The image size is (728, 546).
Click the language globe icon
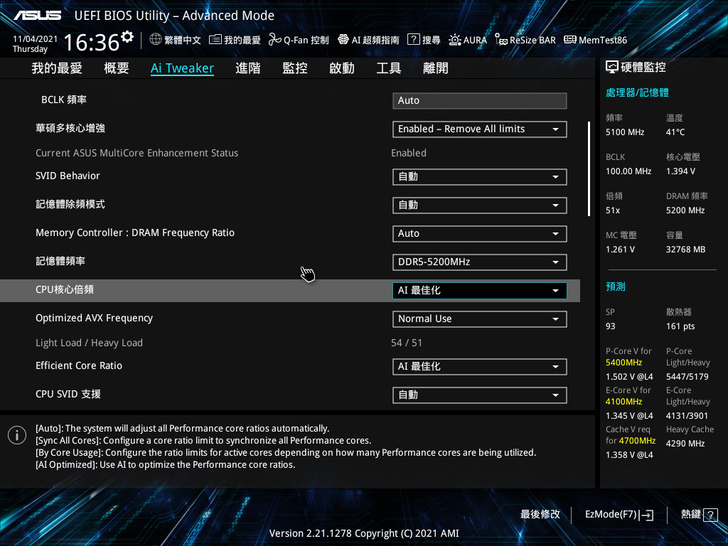[156, 39]
